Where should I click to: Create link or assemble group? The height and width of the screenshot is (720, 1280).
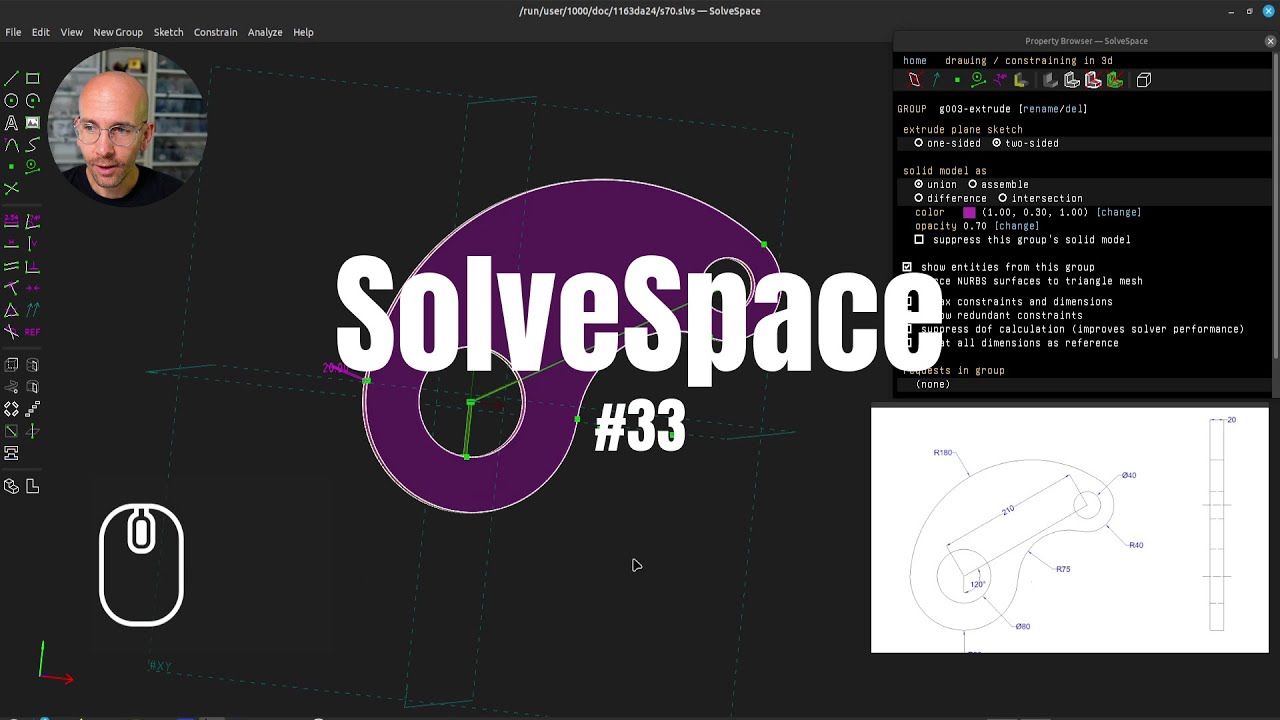tap(11, 453)
